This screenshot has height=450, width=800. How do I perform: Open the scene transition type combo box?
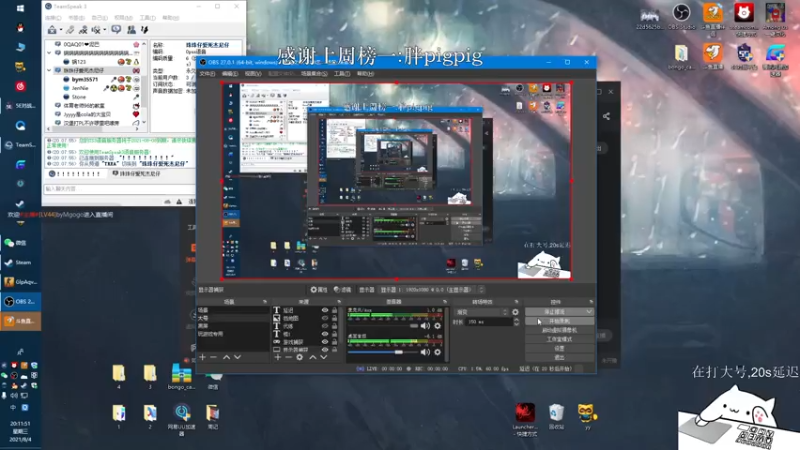pyautogui.click(x=481, y=312)
